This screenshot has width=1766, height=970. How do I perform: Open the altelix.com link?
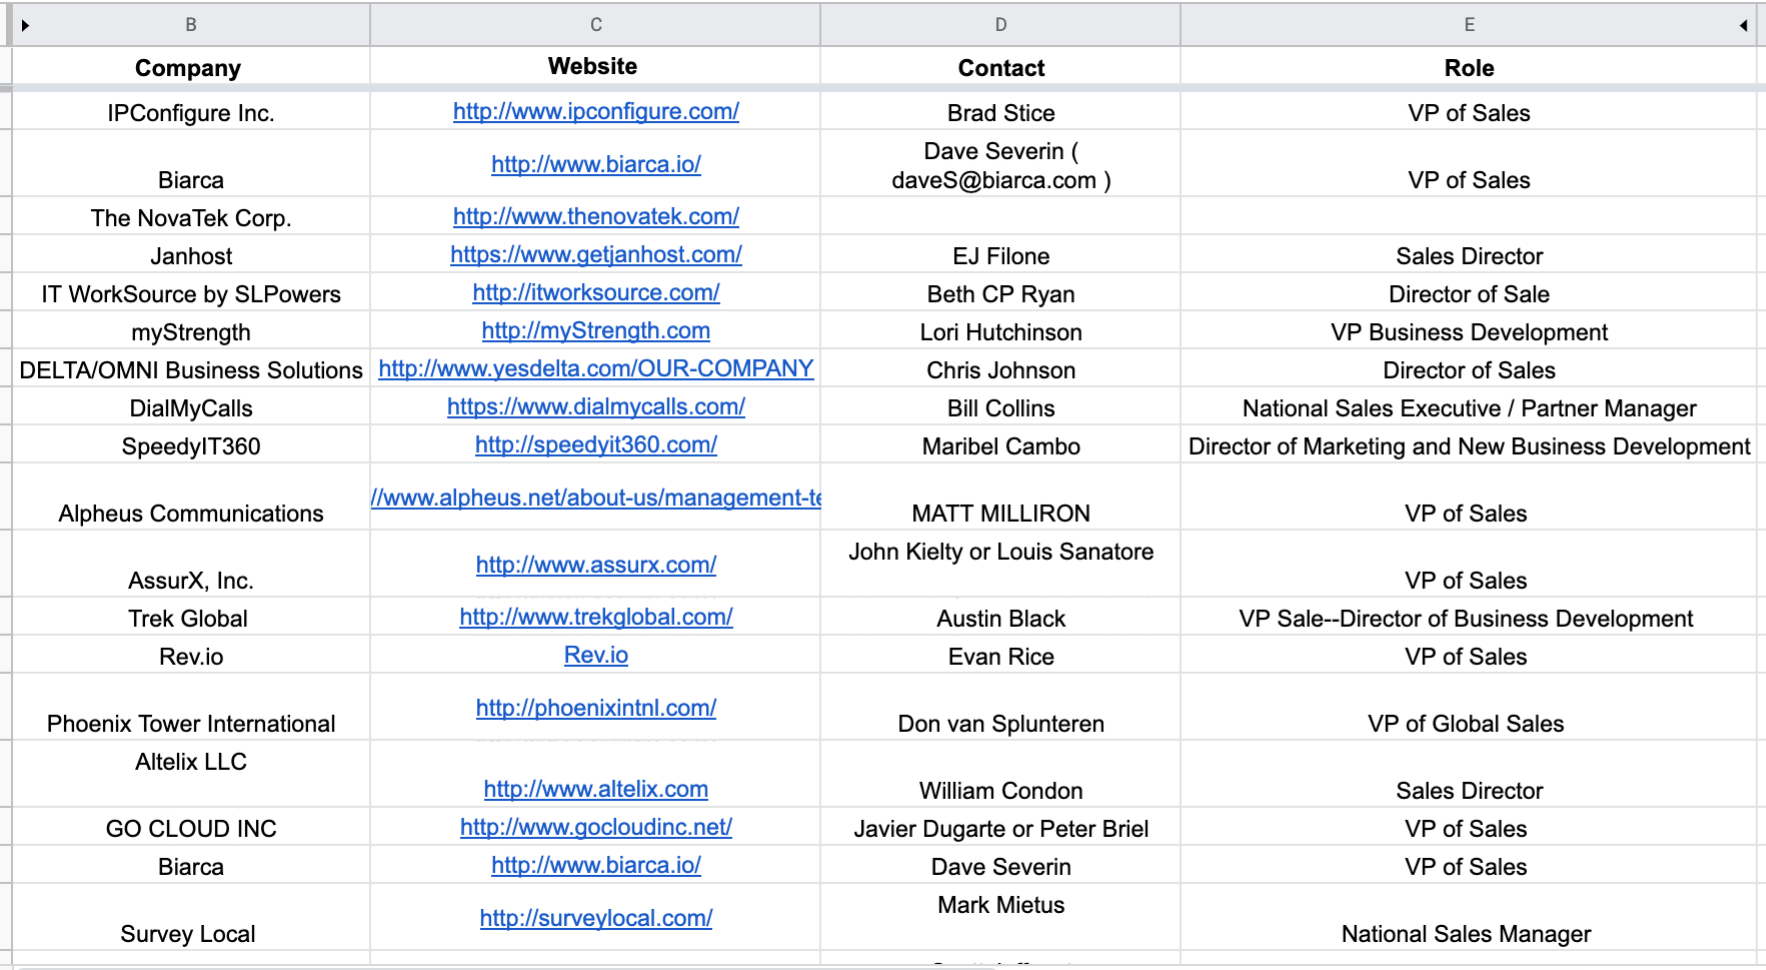point(596,788)
